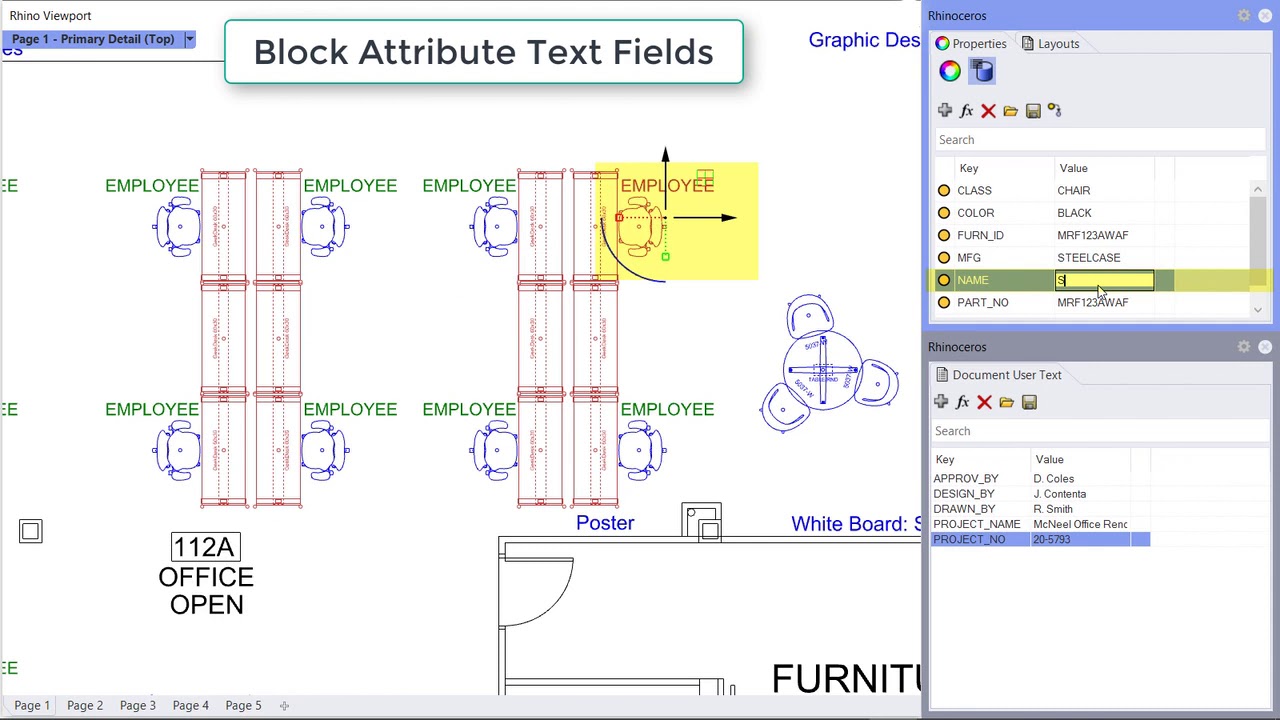This screenshot has width=1280, height=720.
Task: Click the match attribute user text icon
Action: coord(1055,111)
